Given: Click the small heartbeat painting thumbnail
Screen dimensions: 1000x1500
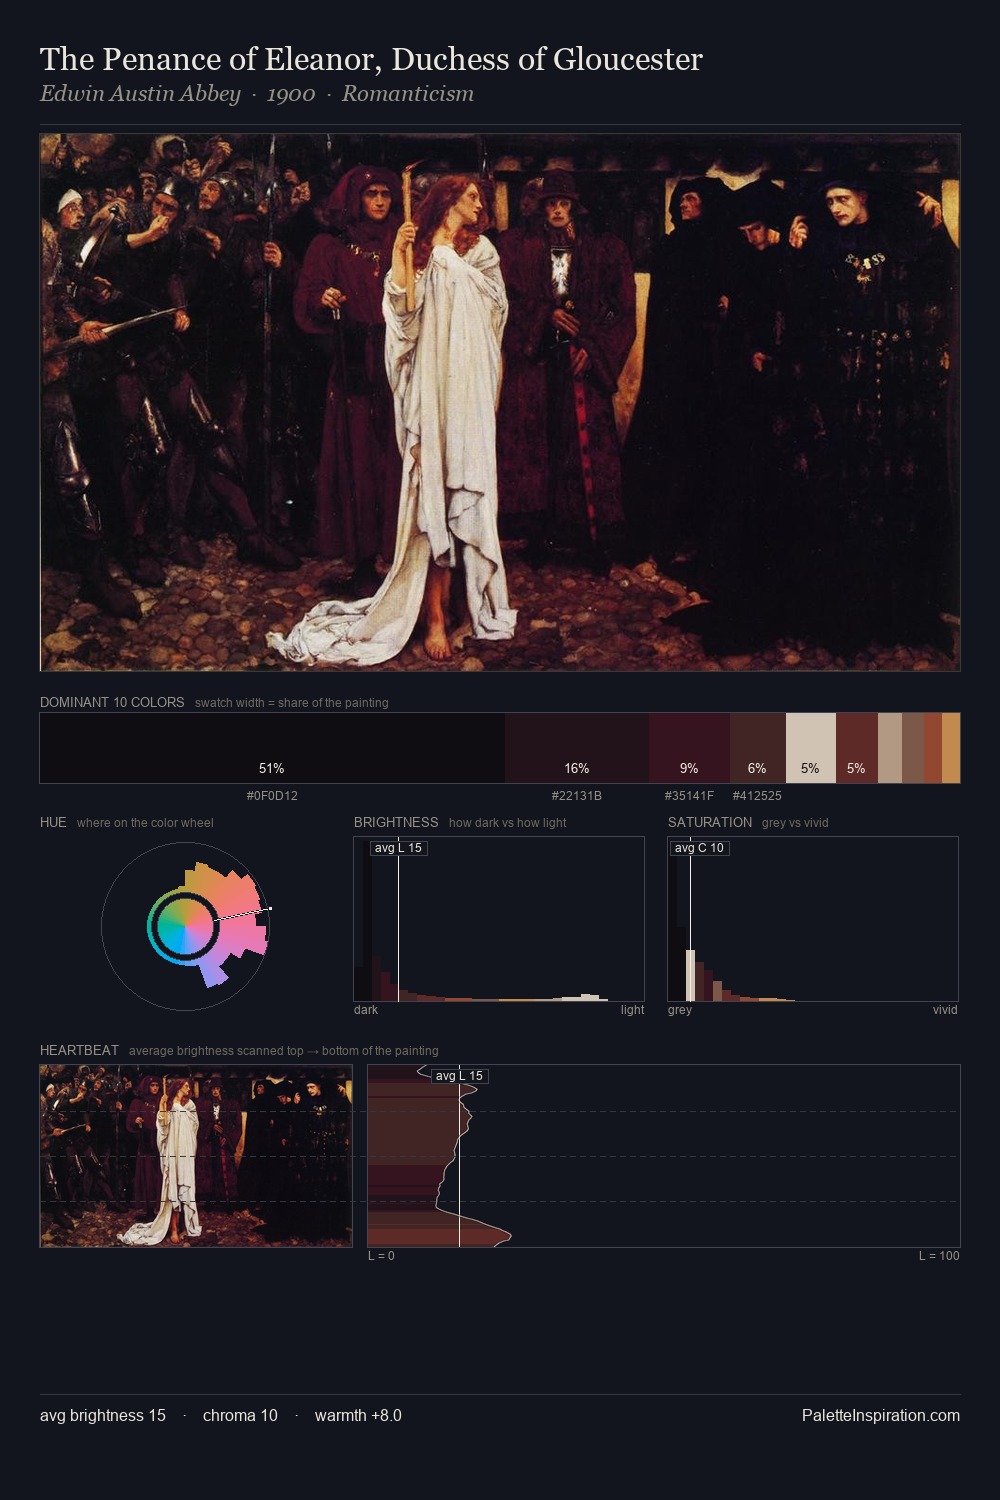Looking at the screenshot, I should [x=196, y=1156].
